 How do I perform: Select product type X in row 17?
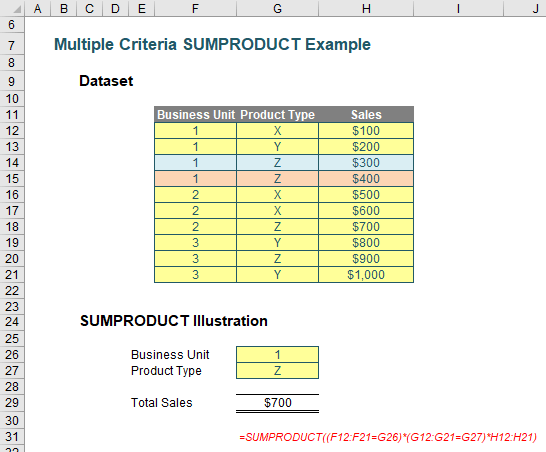pos(278,211)
